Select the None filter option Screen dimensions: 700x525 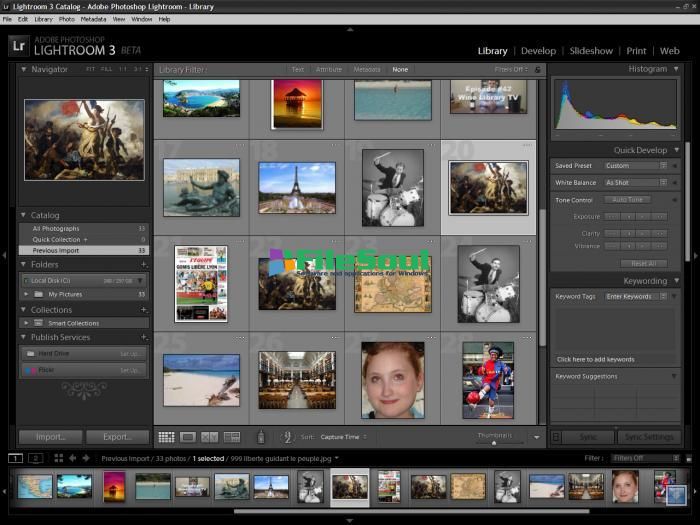400,70
